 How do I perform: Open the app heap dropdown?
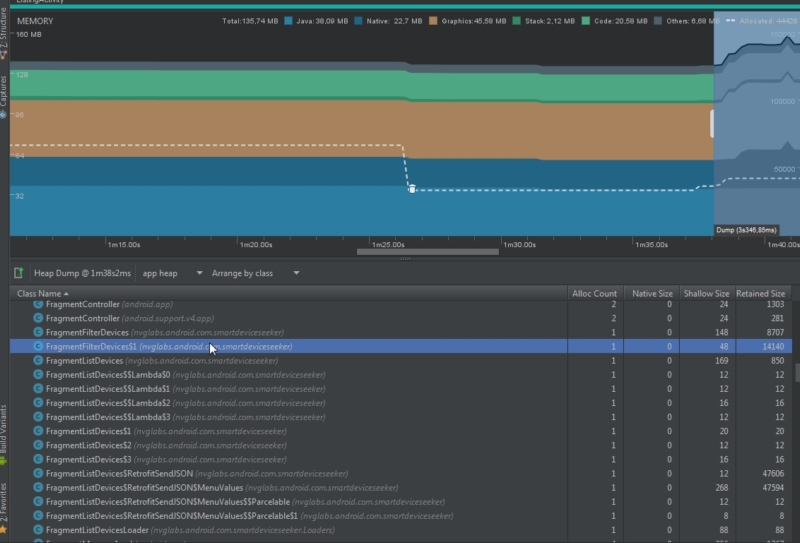pyautogui.click(x=172, y=274)
